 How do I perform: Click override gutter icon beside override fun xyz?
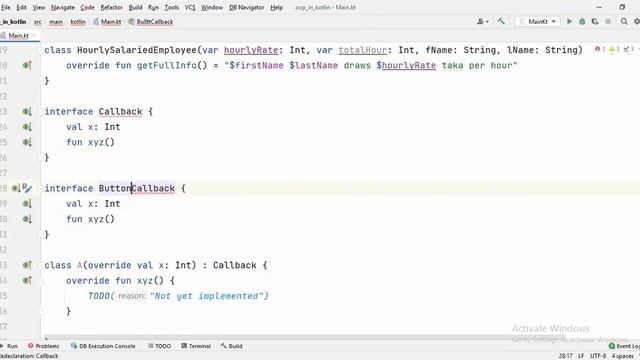pyautogui.click(x=27, y=280)
